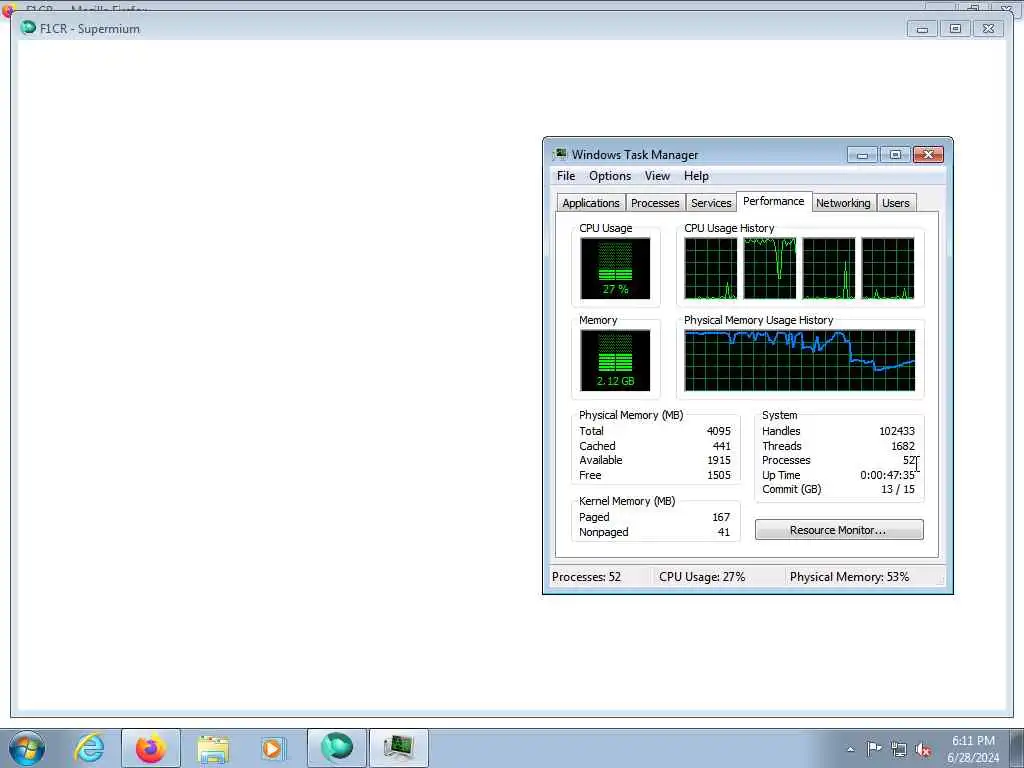This screenshot has height=768, width=1024.
Task: Click the CPU Usage 27% gauge
Action: pos(615,268)
